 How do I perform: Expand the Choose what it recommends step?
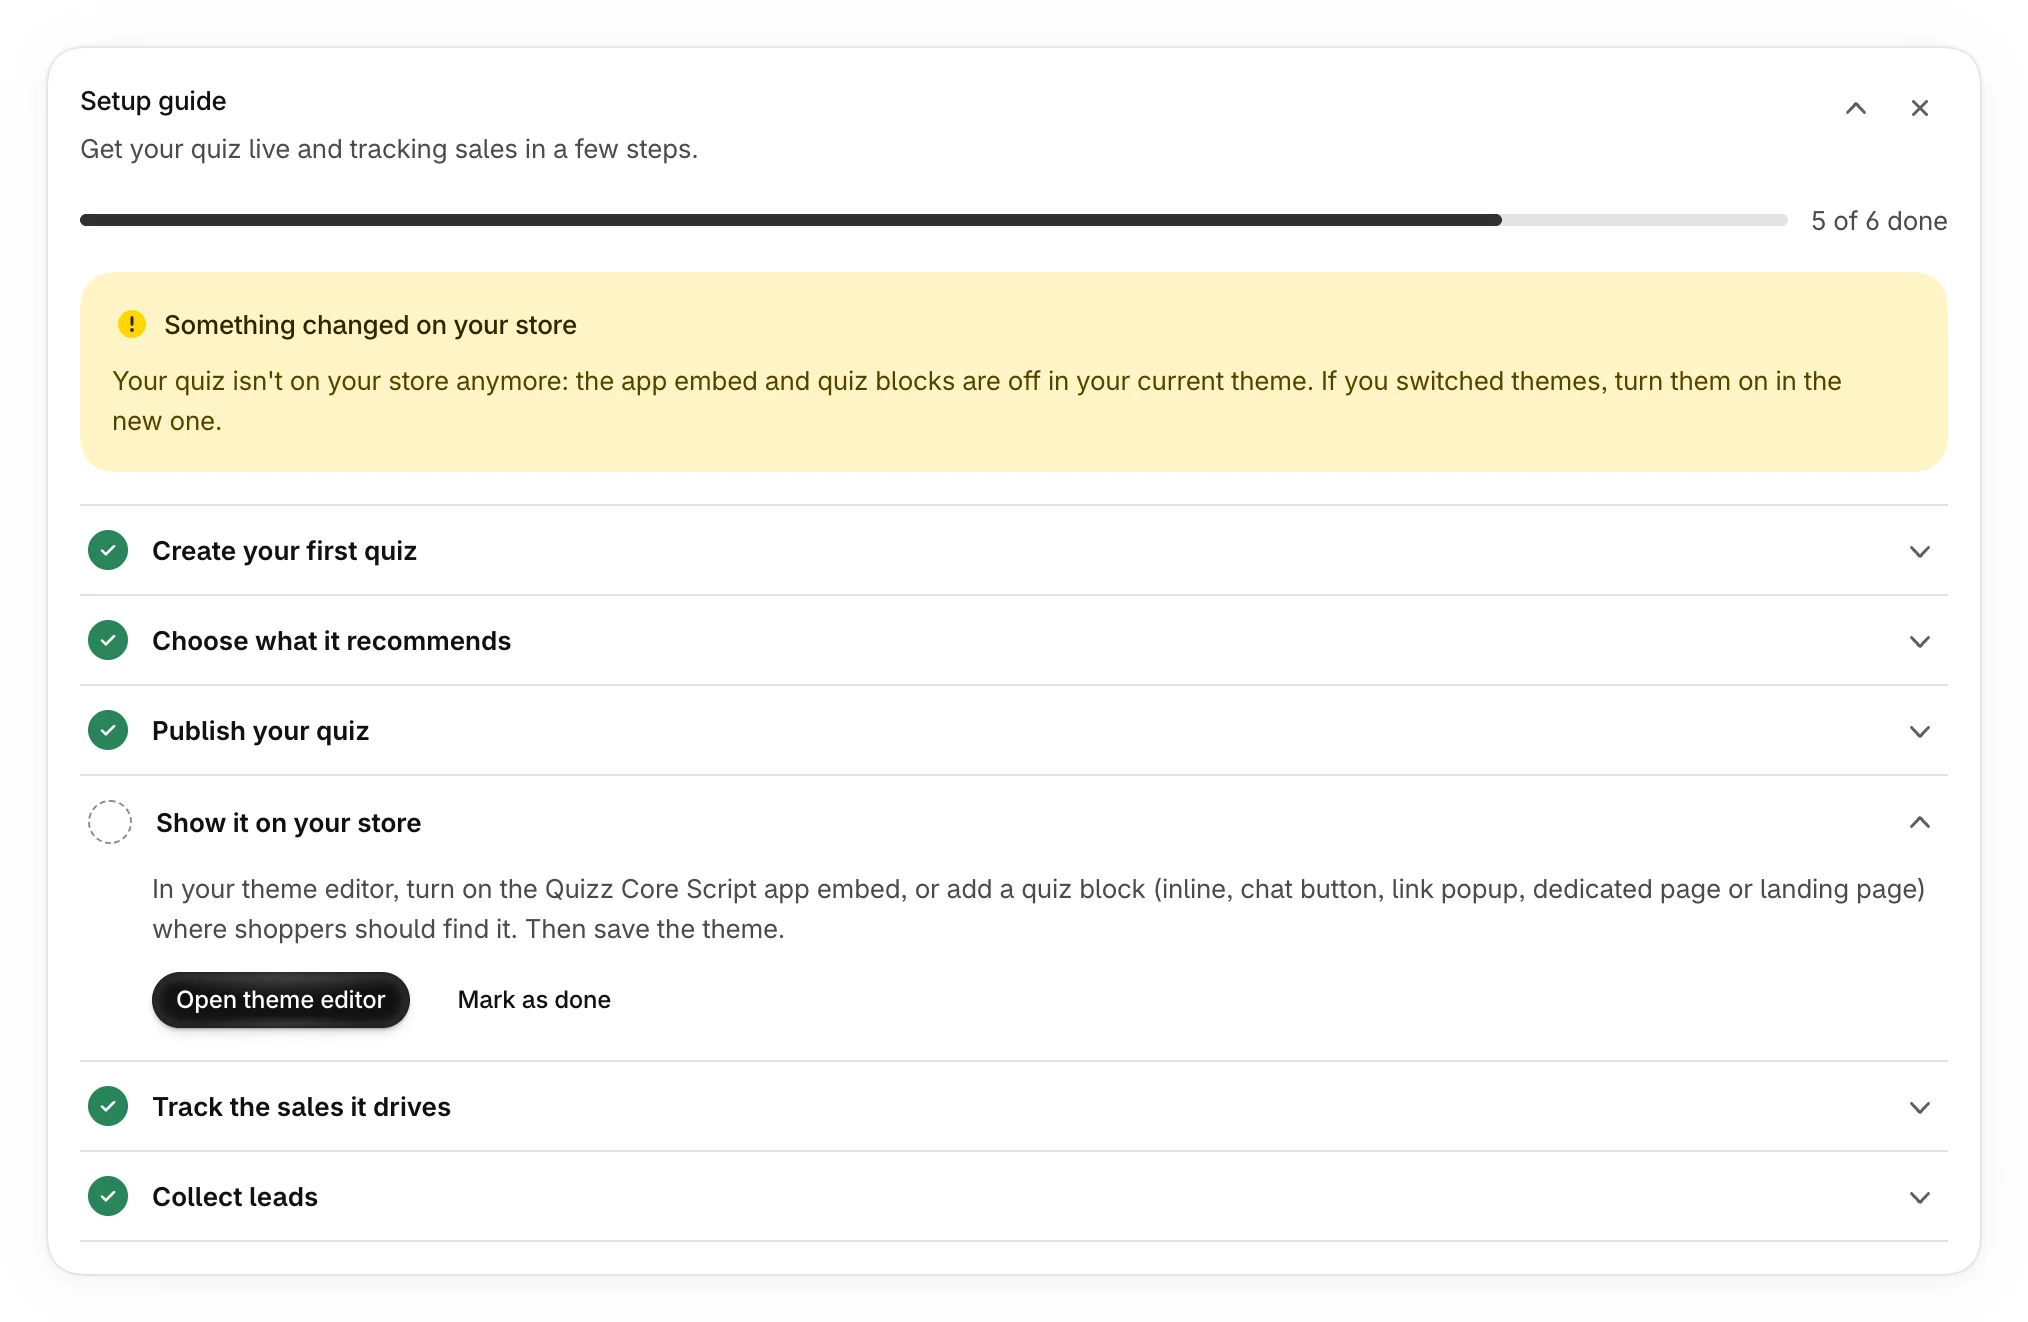click(x=1919, y=641)
